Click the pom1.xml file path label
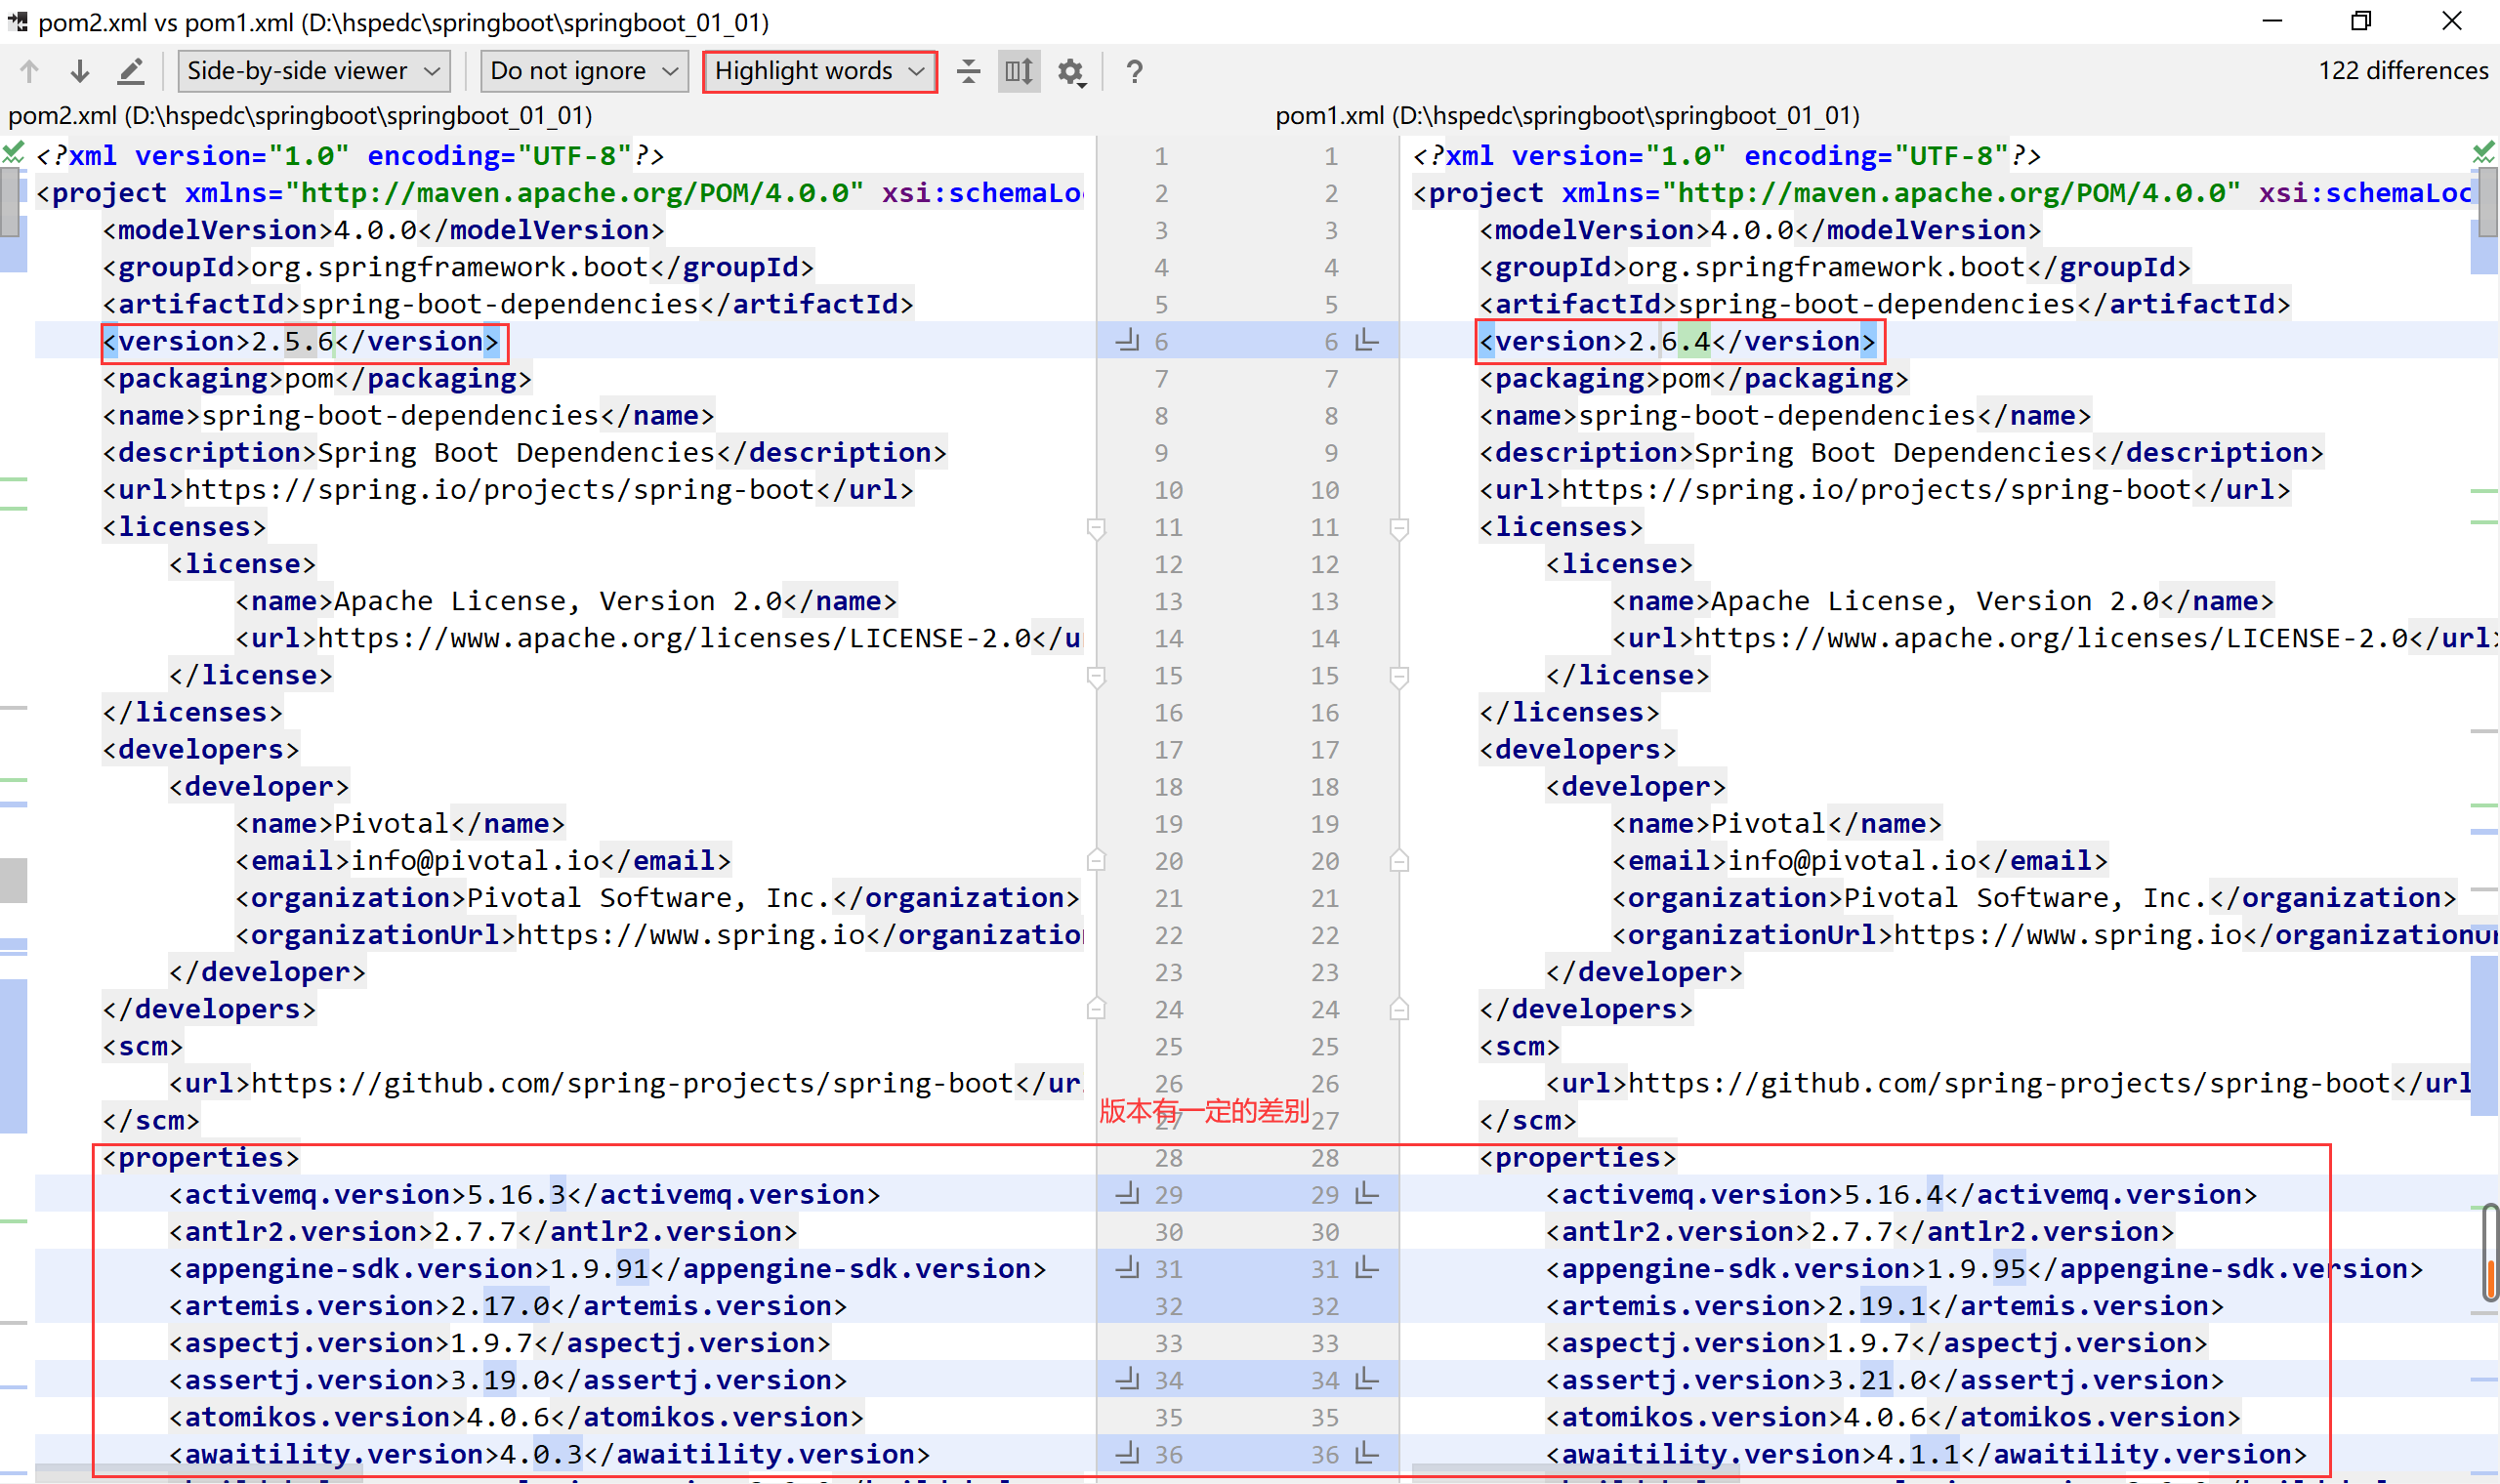 [1567, 116]
